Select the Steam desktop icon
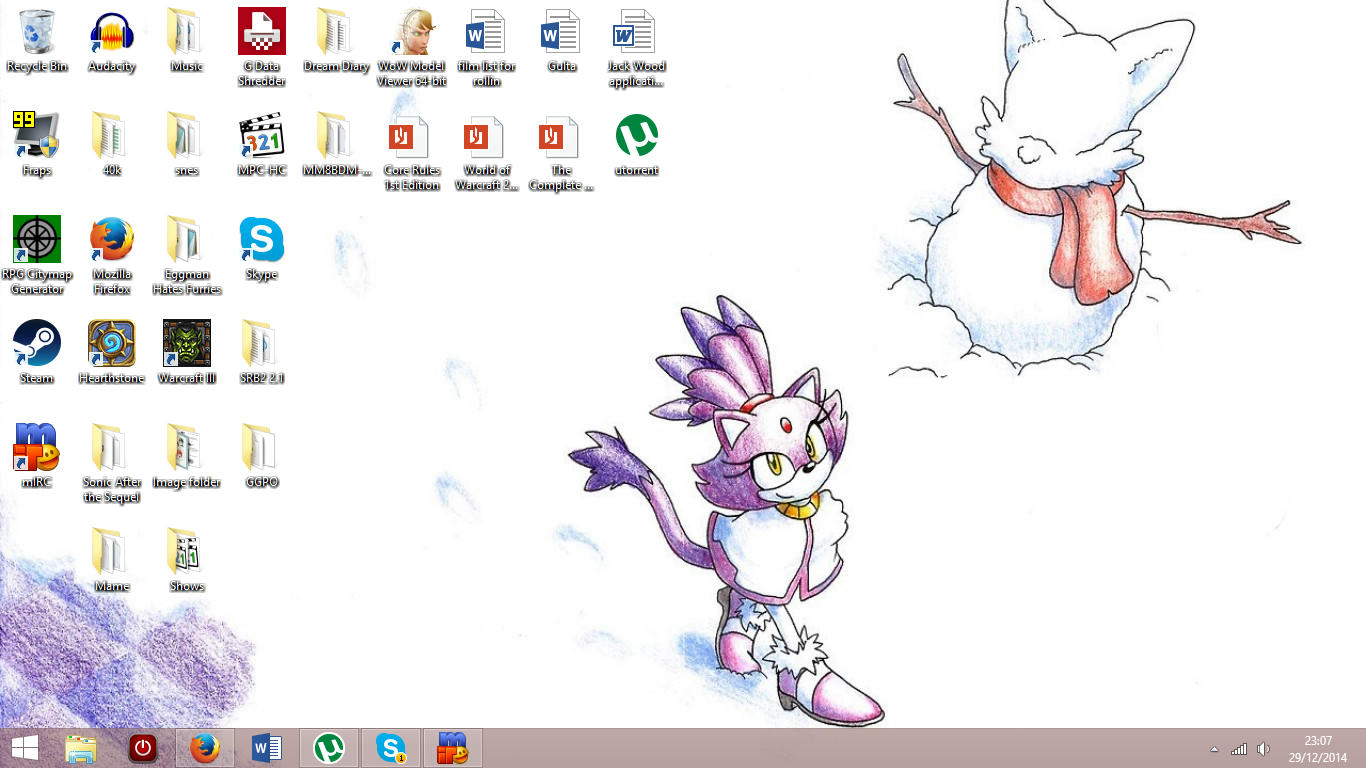This screenshot has width=1366, height=768. point(37,353)
